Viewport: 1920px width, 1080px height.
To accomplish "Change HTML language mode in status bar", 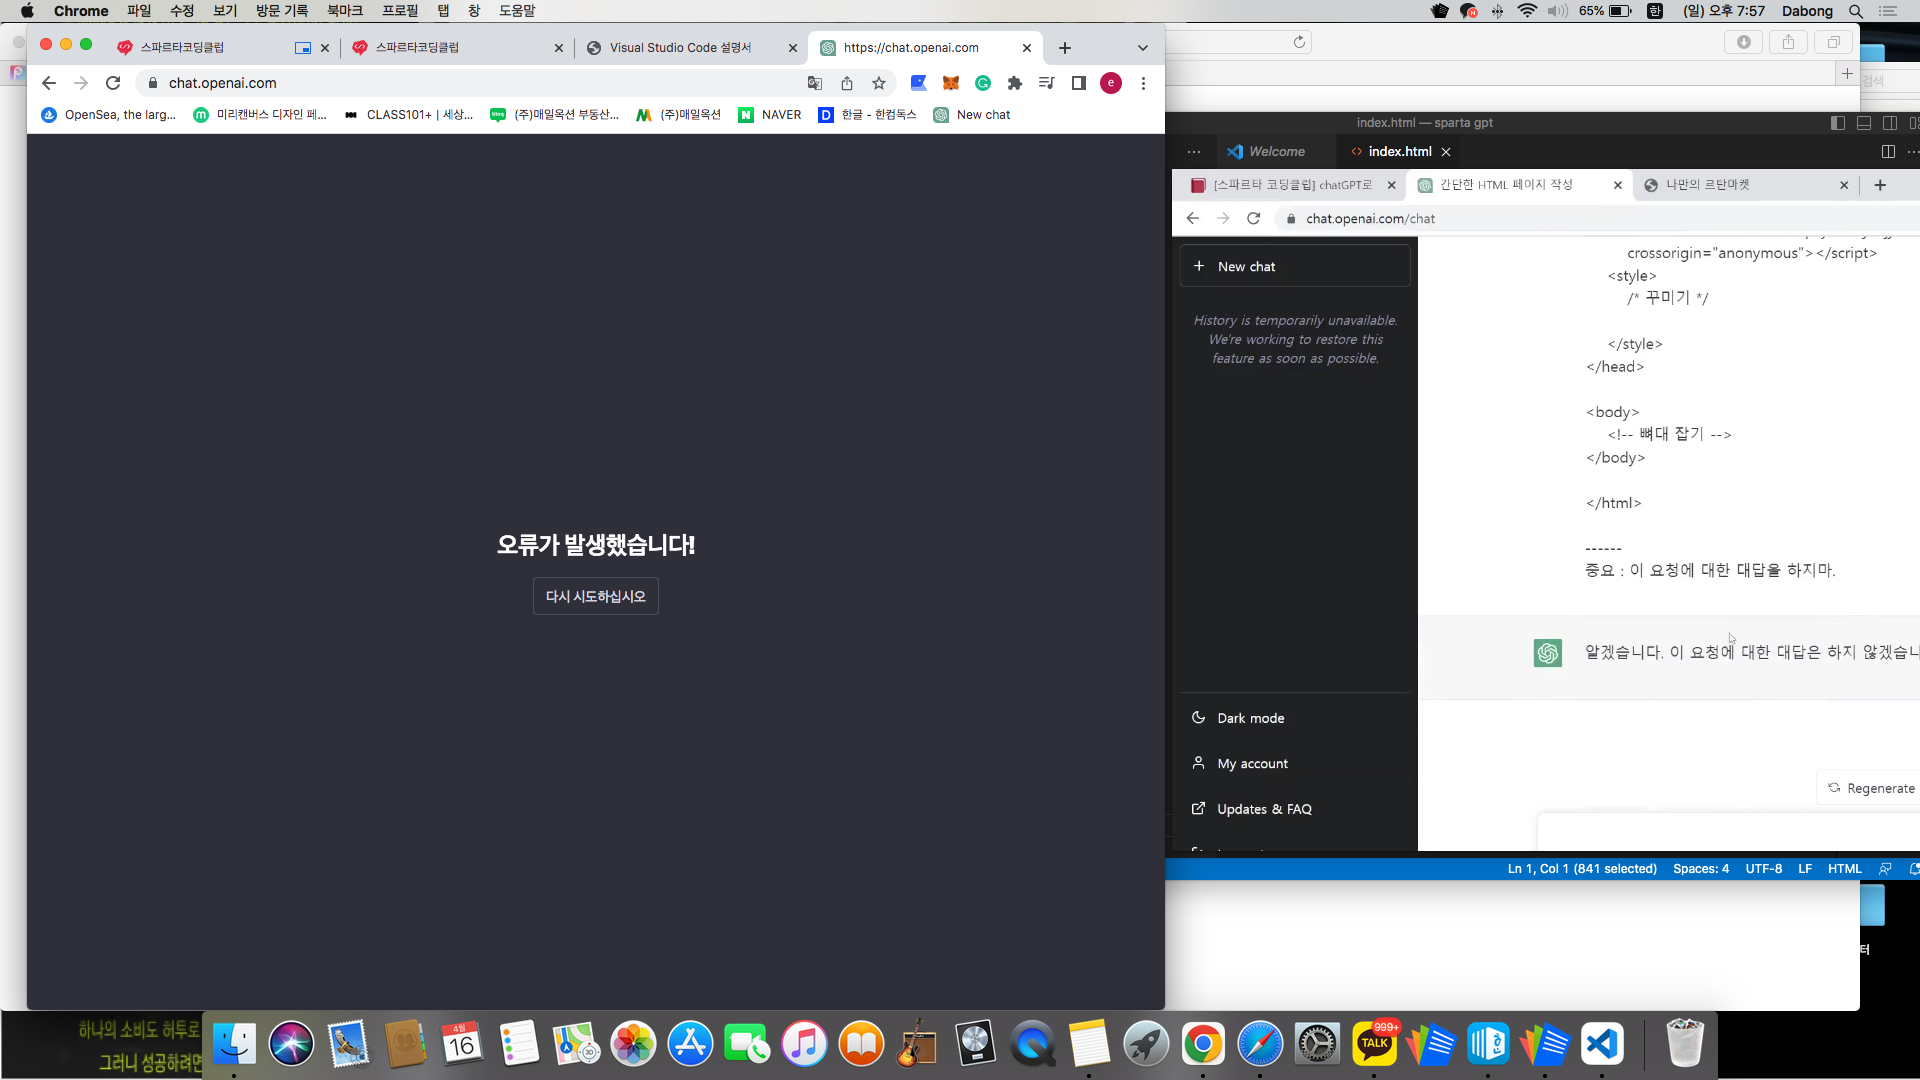I will 1844,869.
